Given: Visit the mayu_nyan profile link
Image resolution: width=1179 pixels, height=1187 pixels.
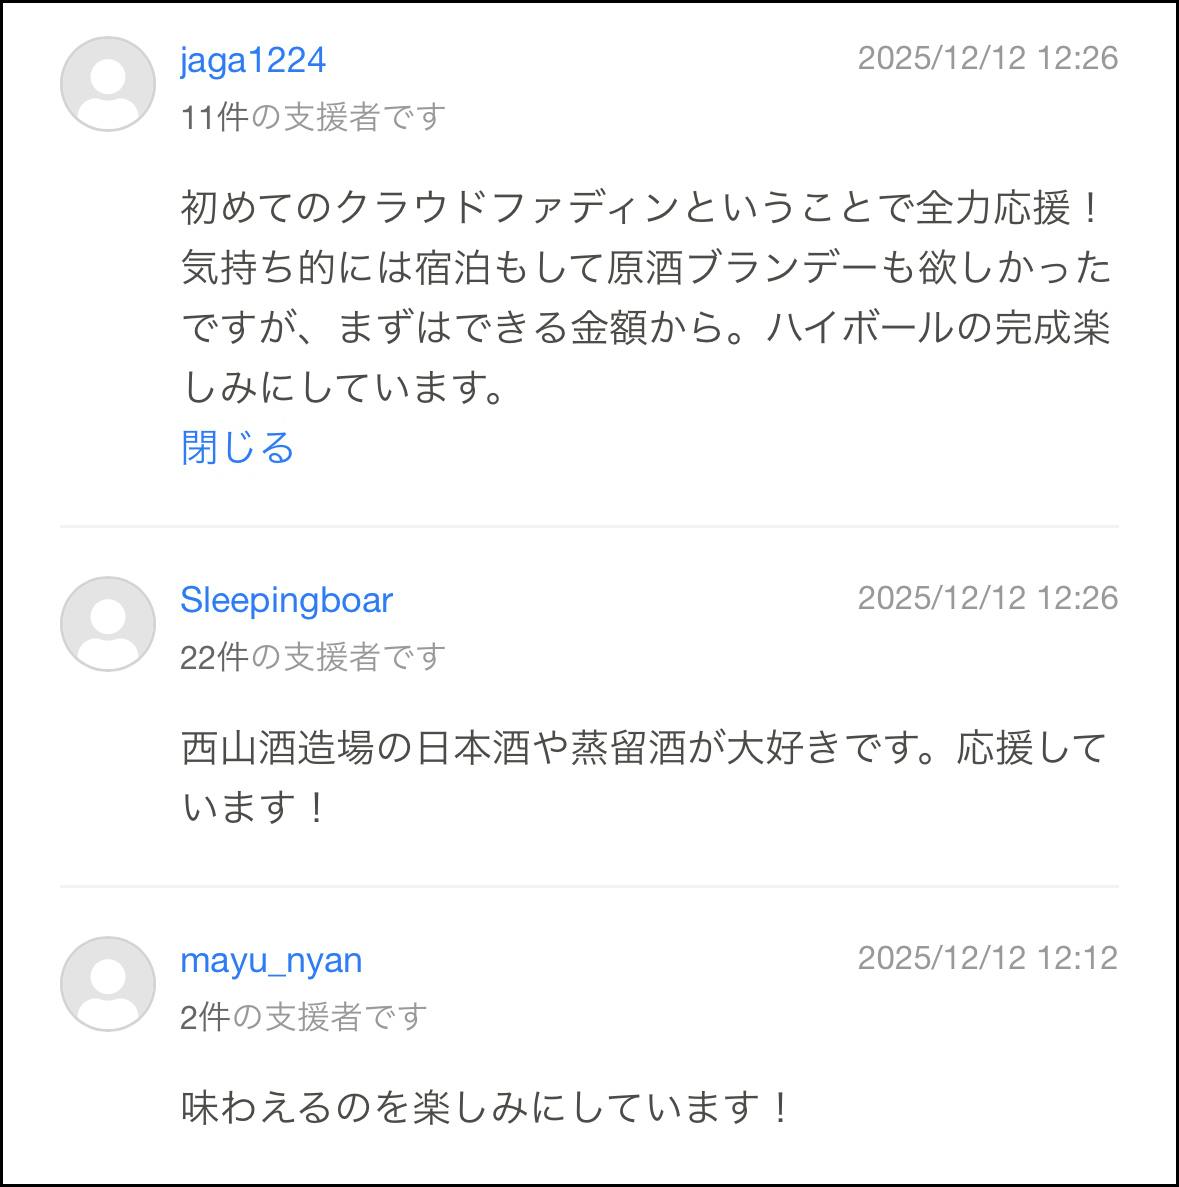Looking at the screenshot, I should (x=271, y=960).
